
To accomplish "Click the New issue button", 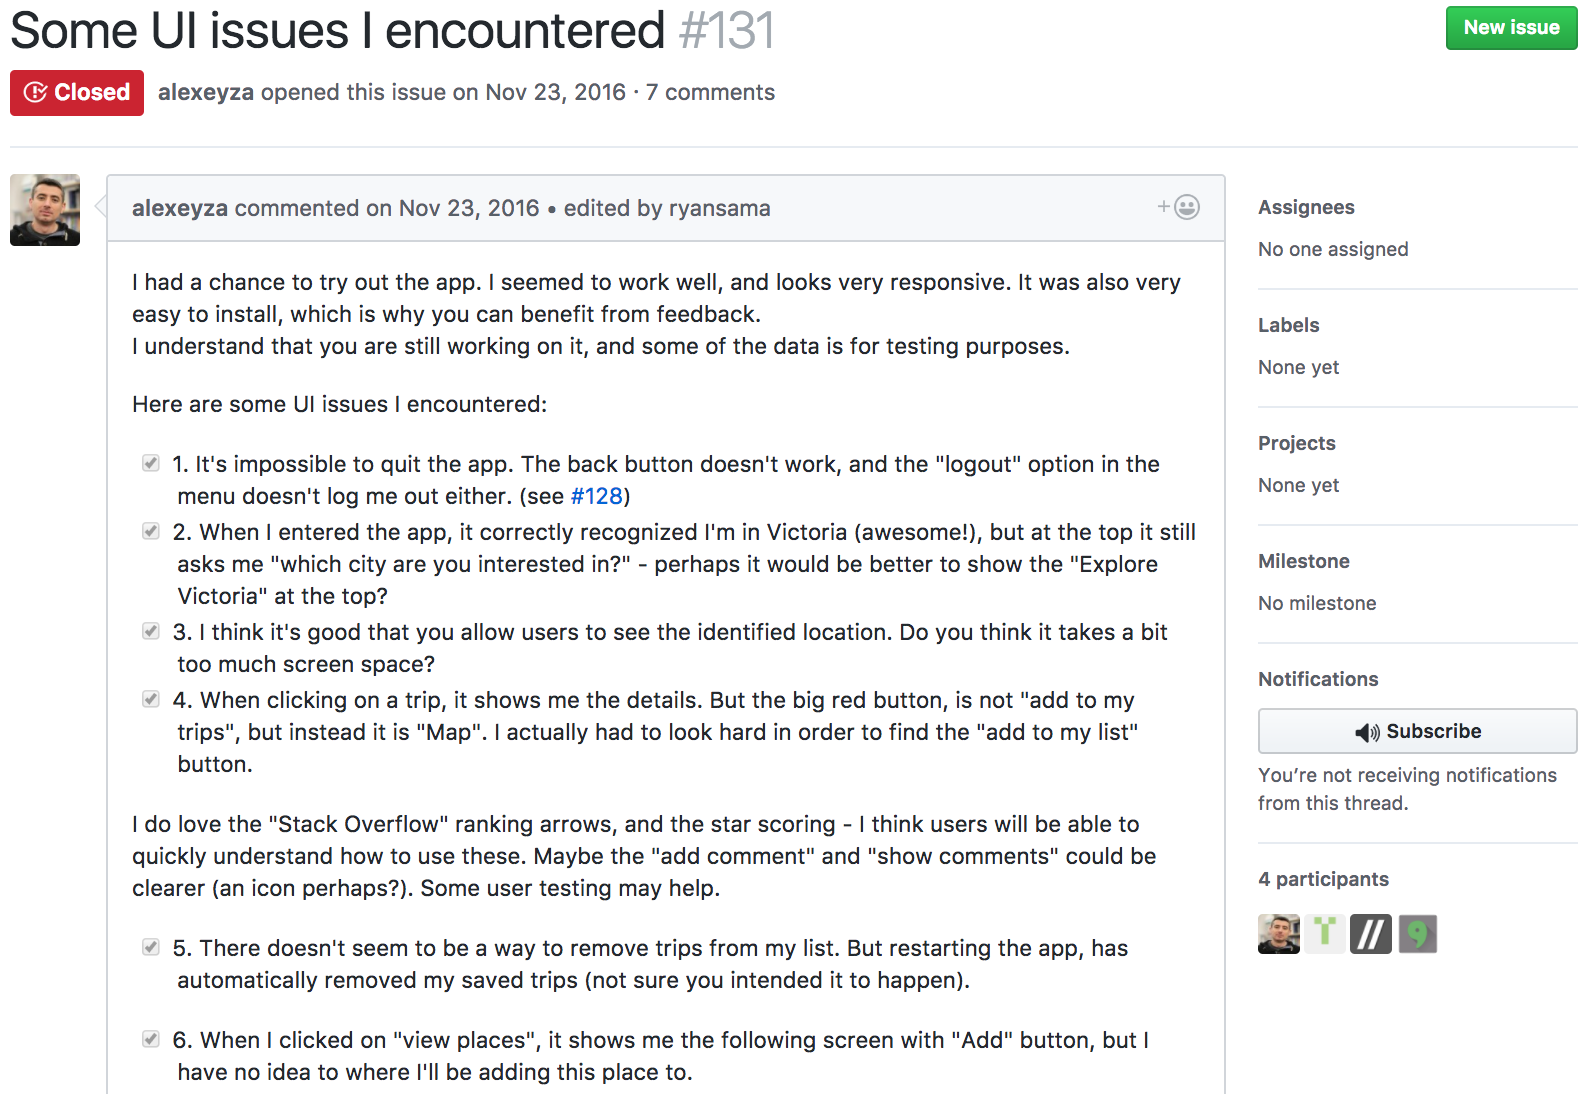I will (1510, 28).
